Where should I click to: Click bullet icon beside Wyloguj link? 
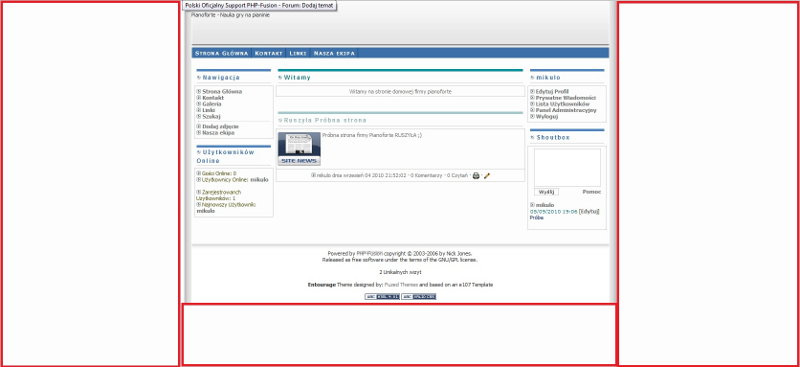click(x=532, y=116)
